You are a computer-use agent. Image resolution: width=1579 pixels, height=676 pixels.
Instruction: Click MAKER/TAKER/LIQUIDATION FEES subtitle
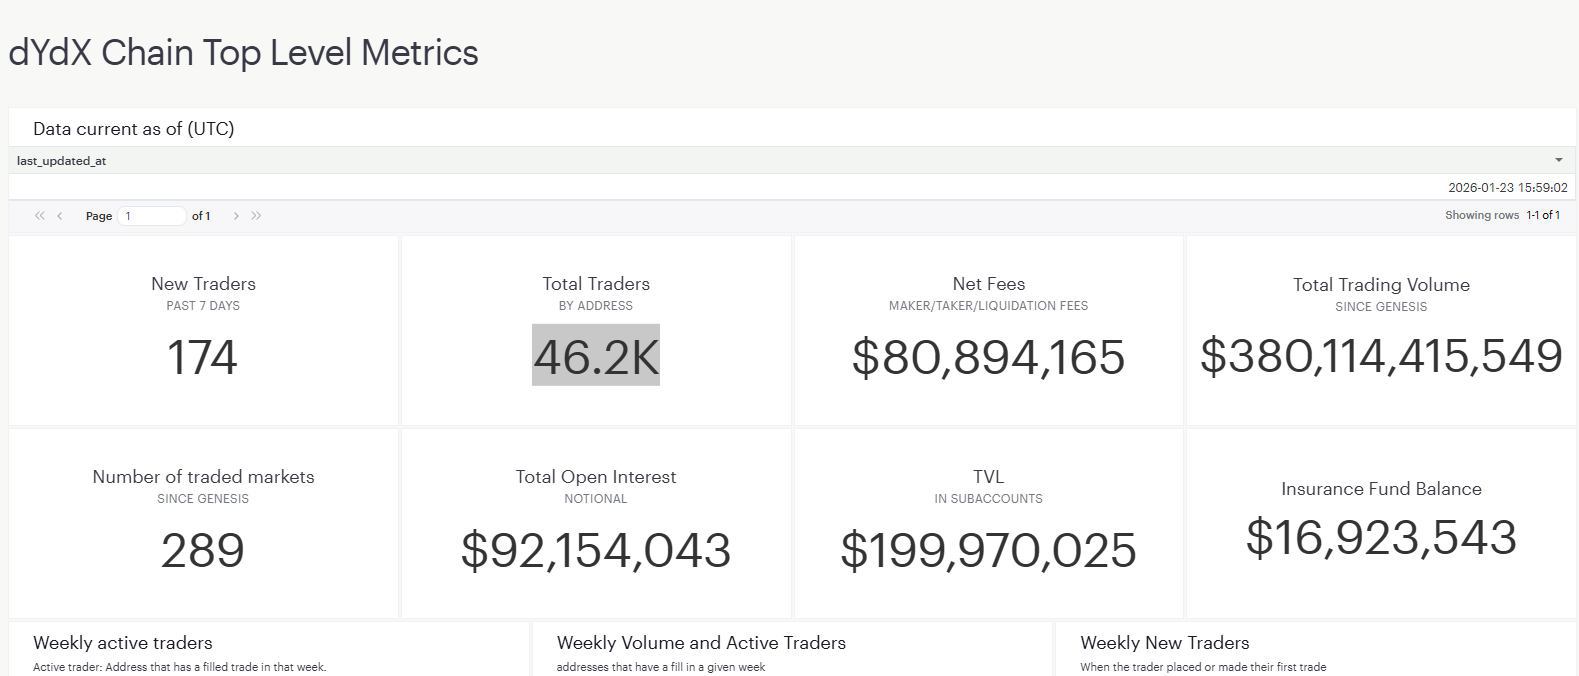point(989,306)
